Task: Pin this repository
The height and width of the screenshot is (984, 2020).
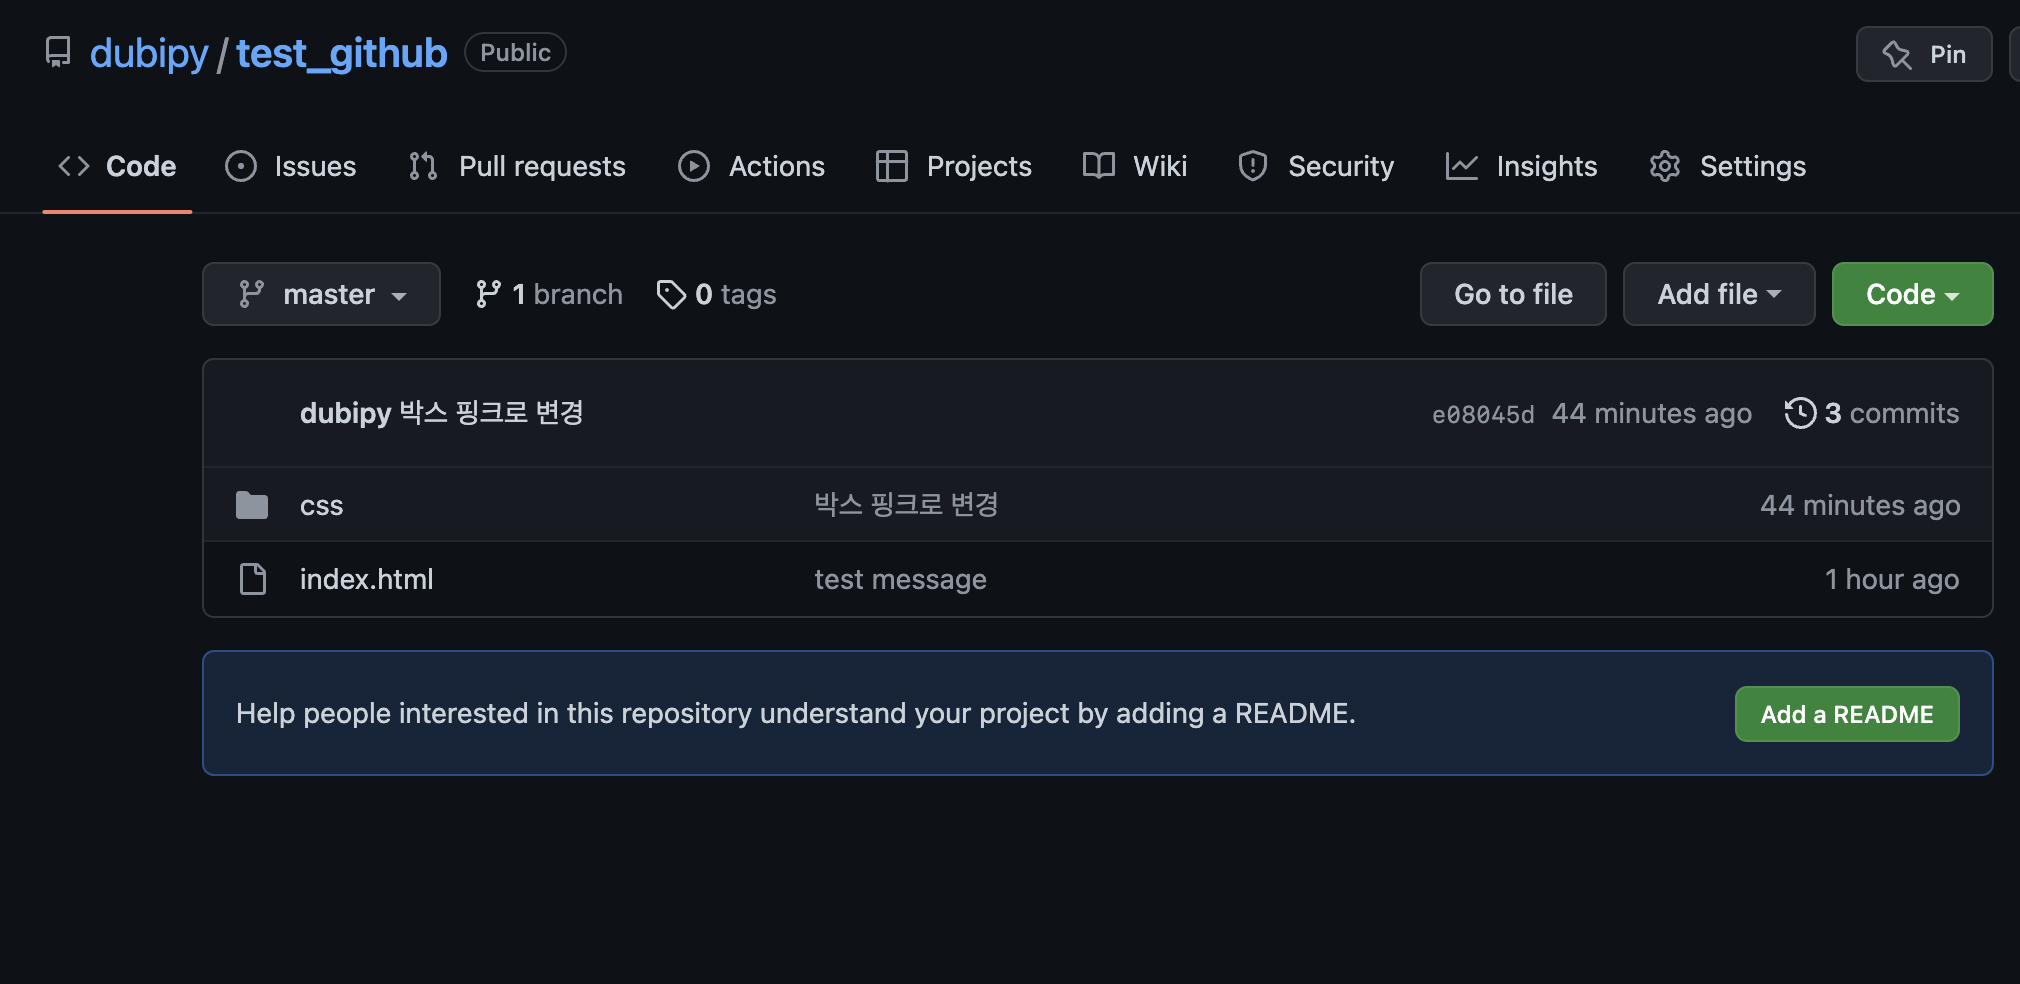Action: point(1923,54)
